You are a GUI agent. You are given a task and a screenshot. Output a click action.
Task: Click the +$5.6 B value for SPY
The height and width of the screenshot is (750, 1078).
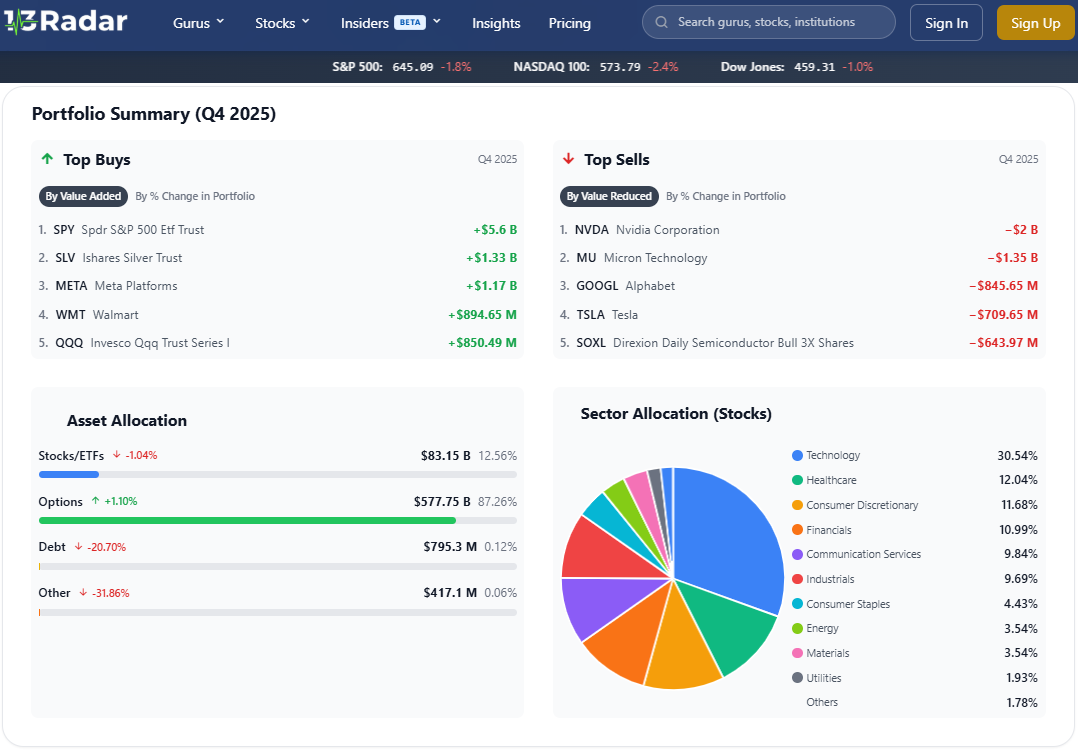(495, 230)
